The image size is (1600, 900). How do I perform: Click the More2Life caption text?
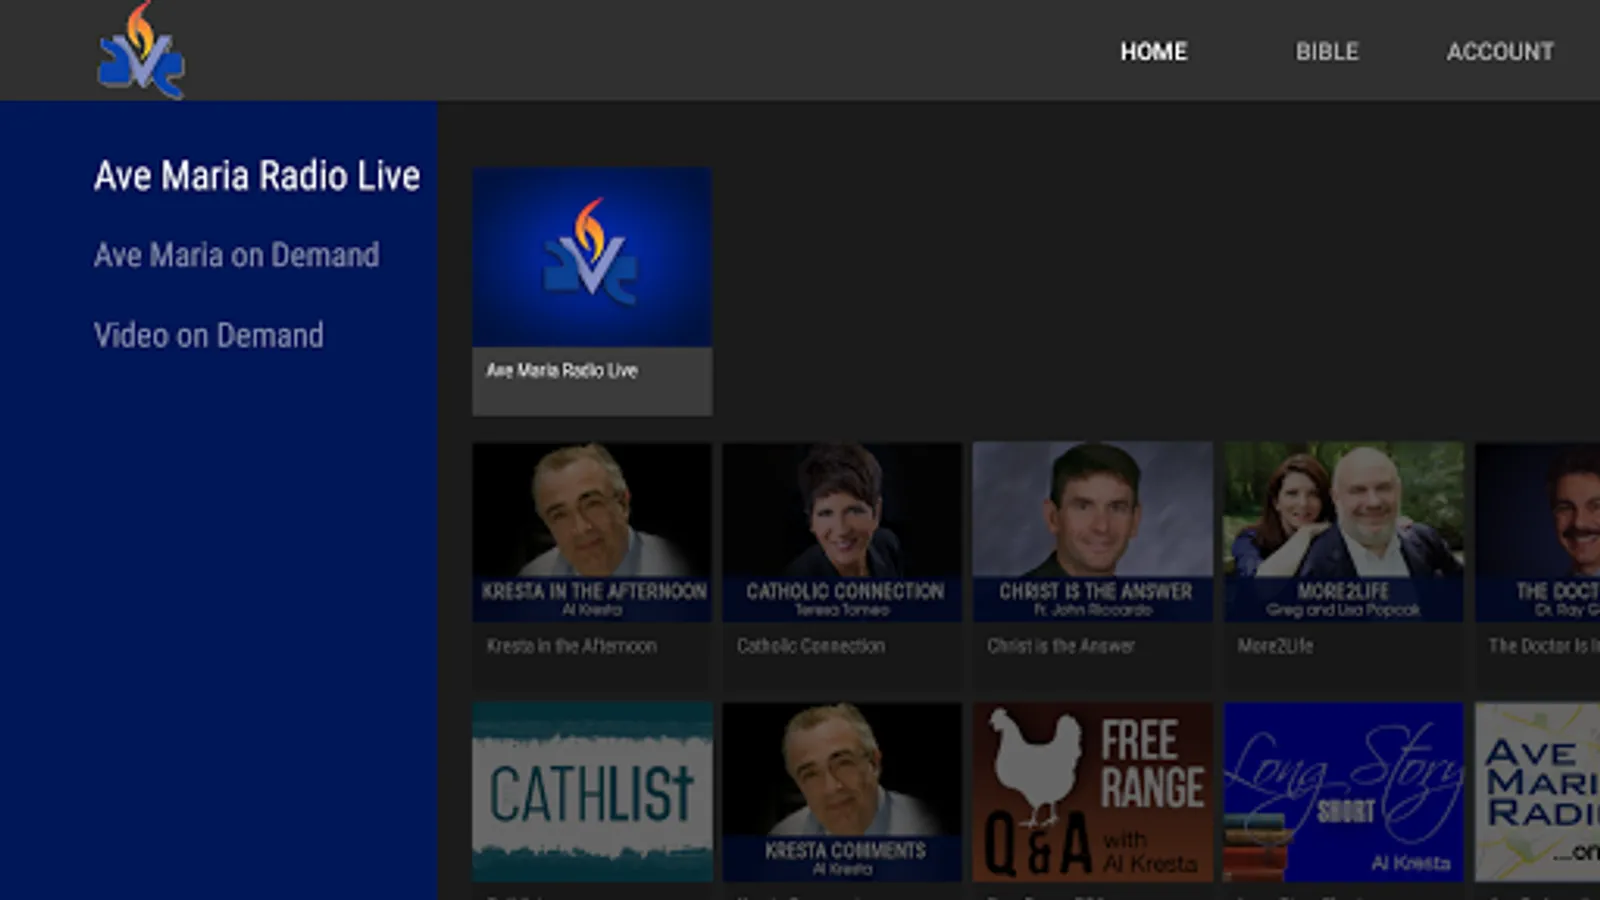tap(1275, 646)
